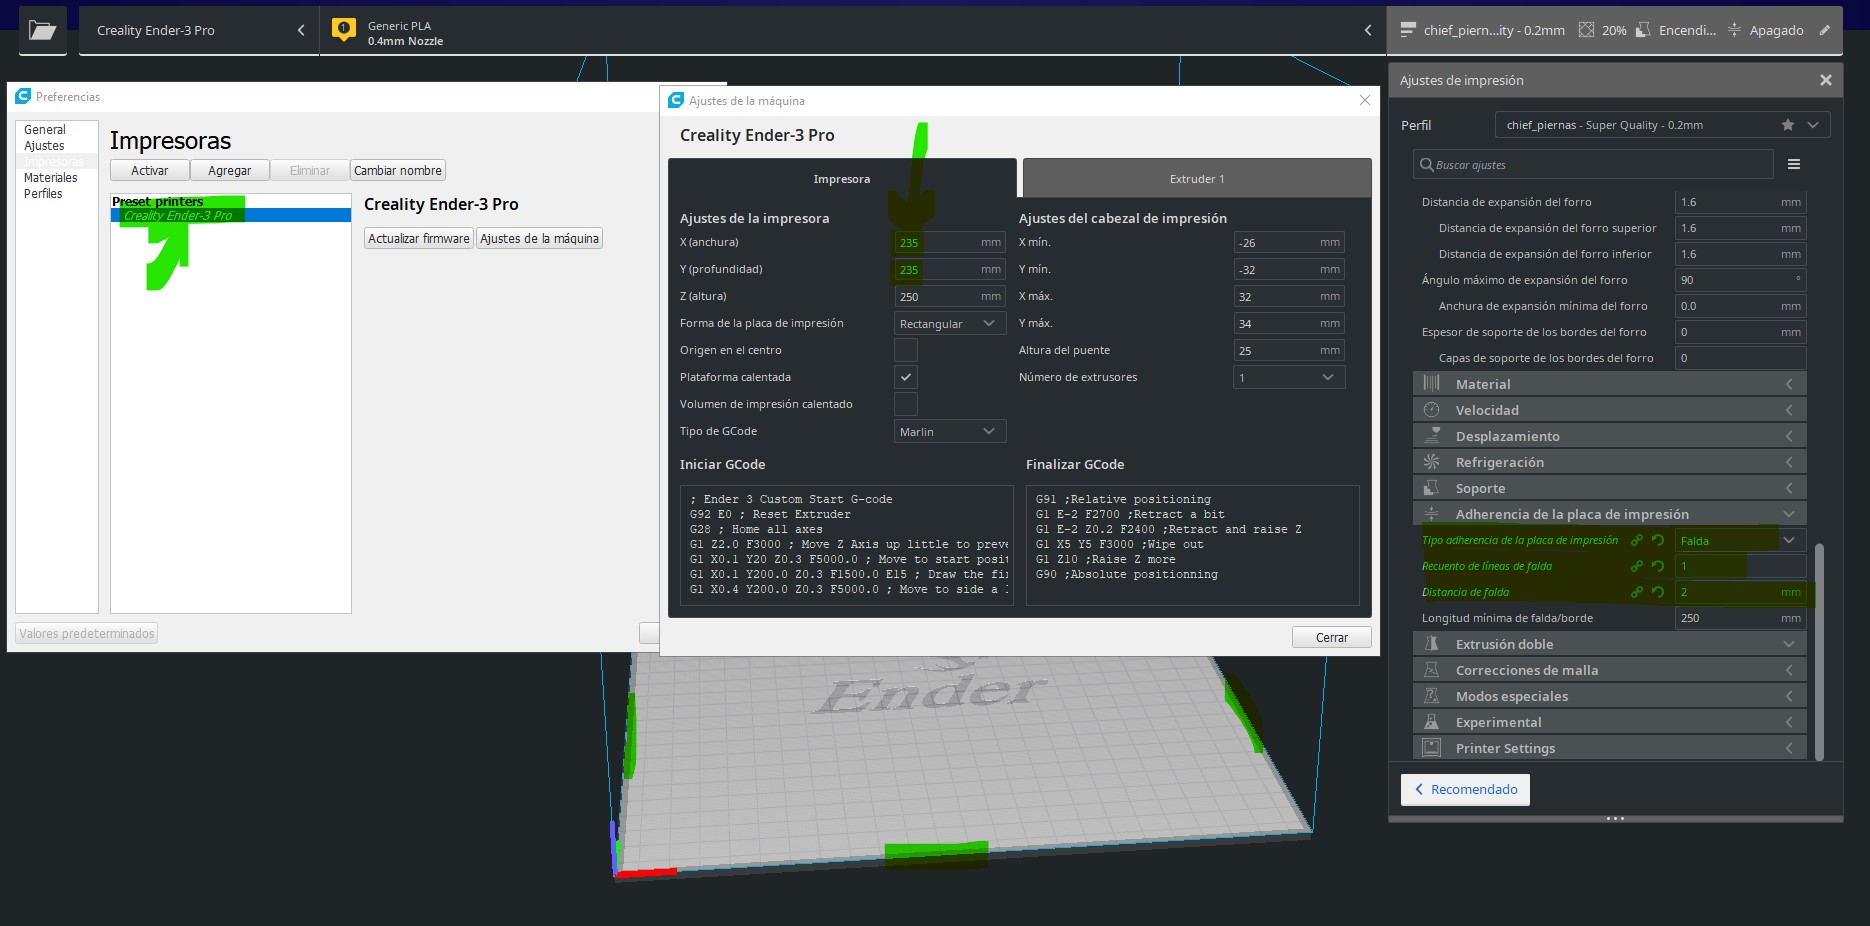Screen dimensions: 1870x926
Task: Click the Cambiar nombre button
Action: pyautogui.click(x=398, y=171)
